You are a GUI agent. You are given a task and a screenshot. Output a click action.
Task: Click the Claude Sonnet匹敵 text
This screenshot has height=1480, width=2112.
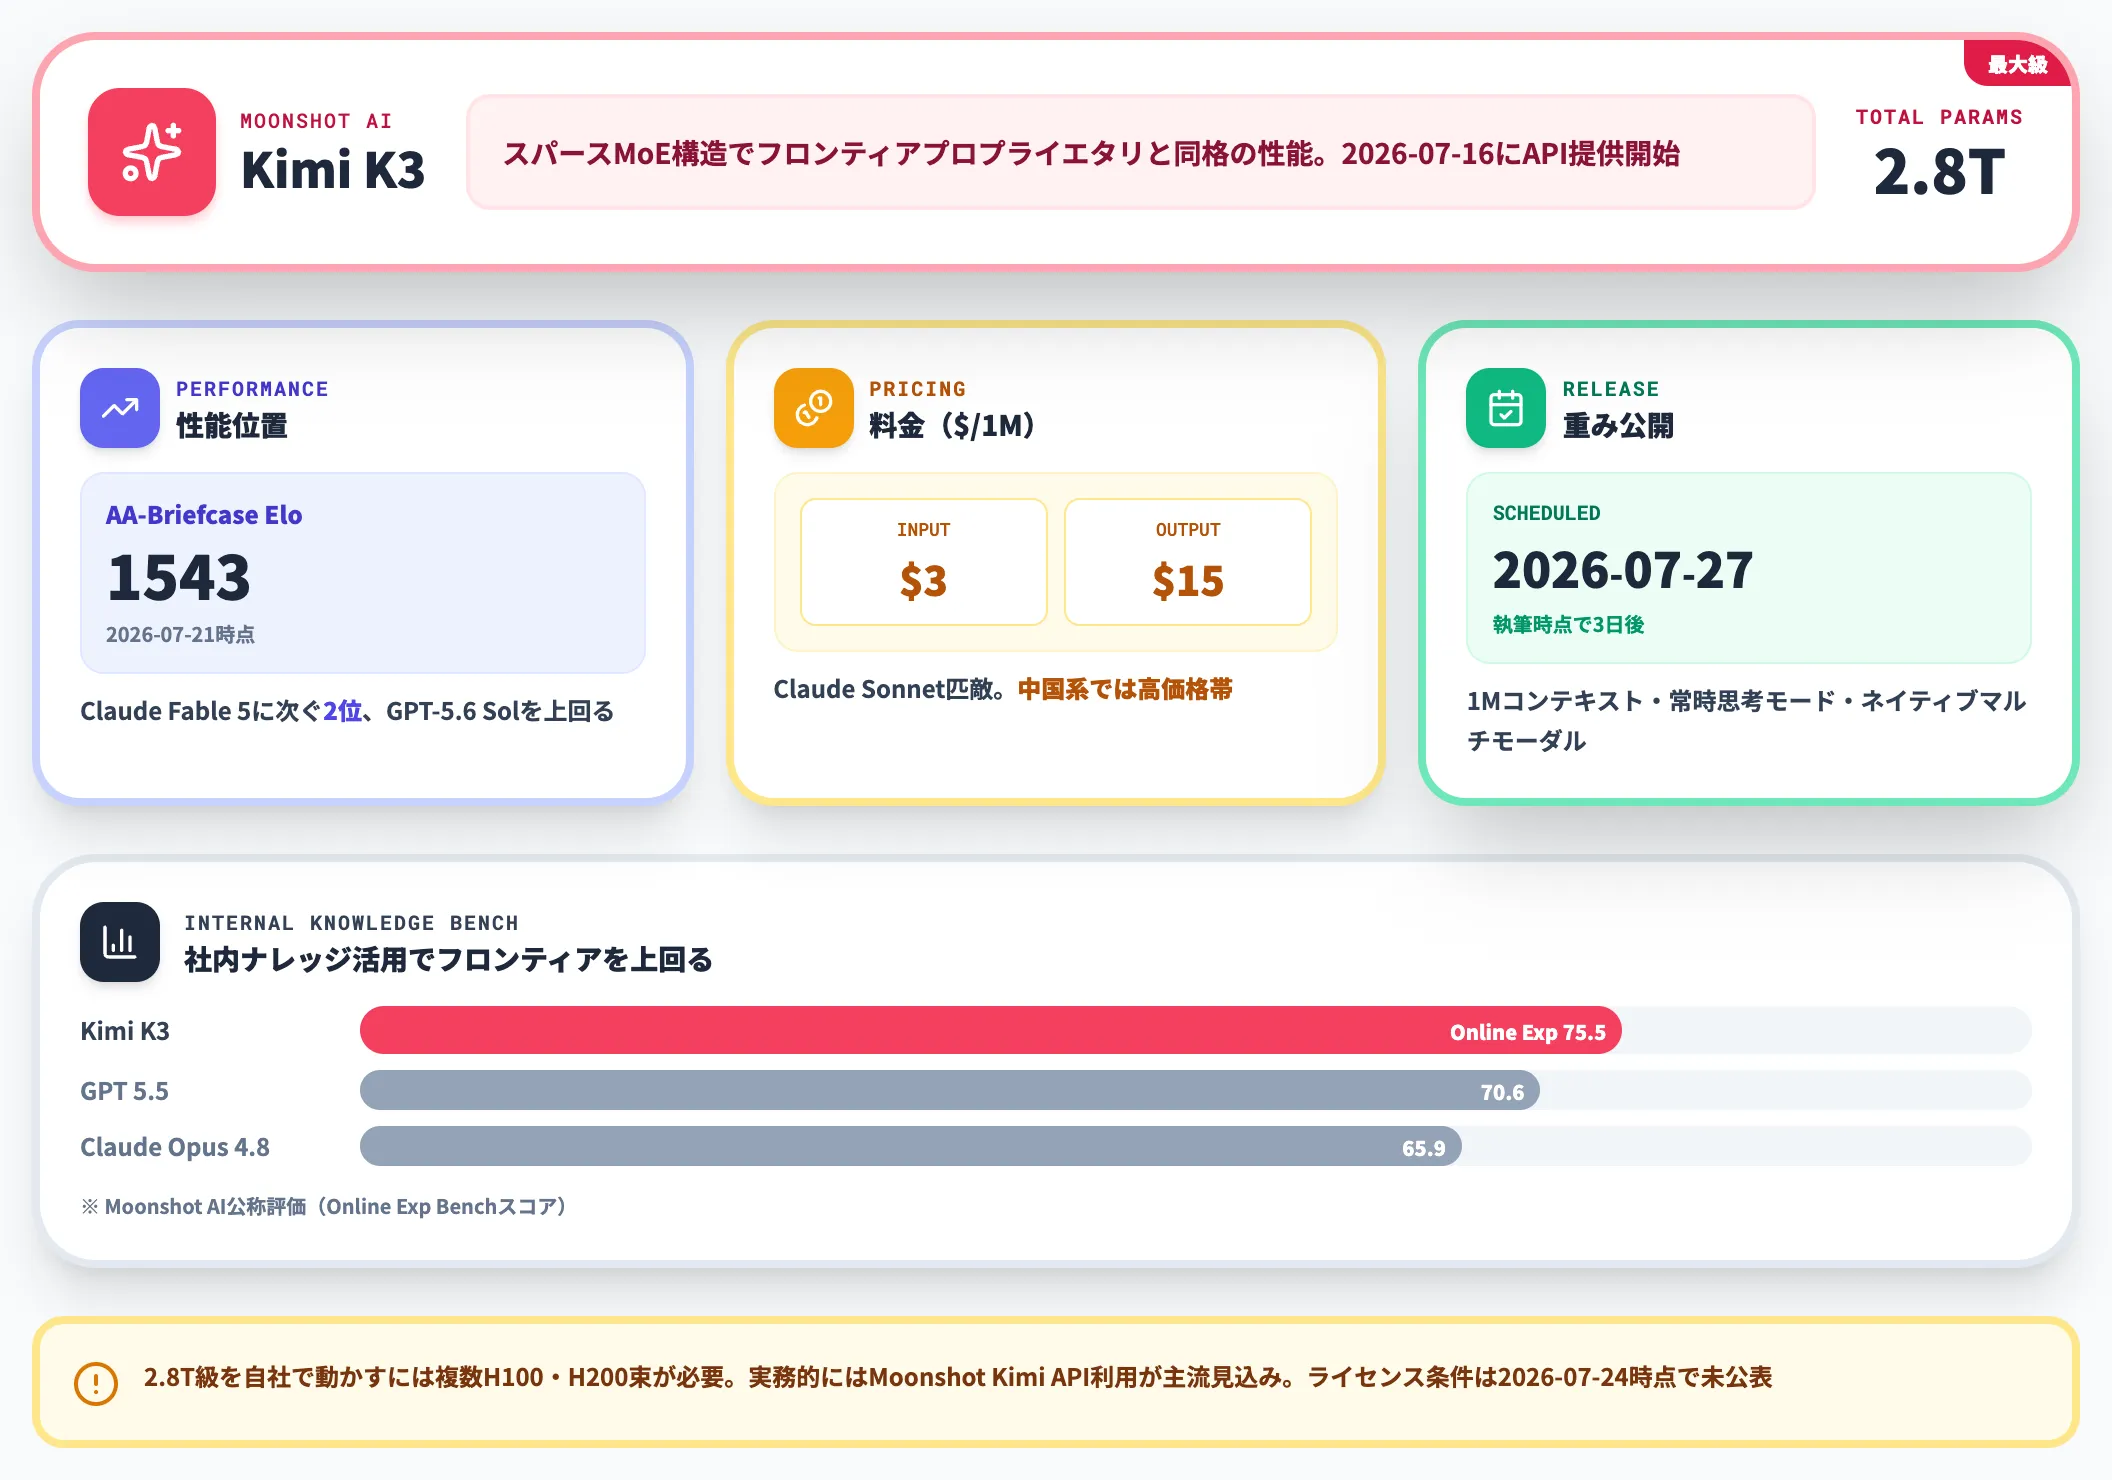tap(889, 689)
